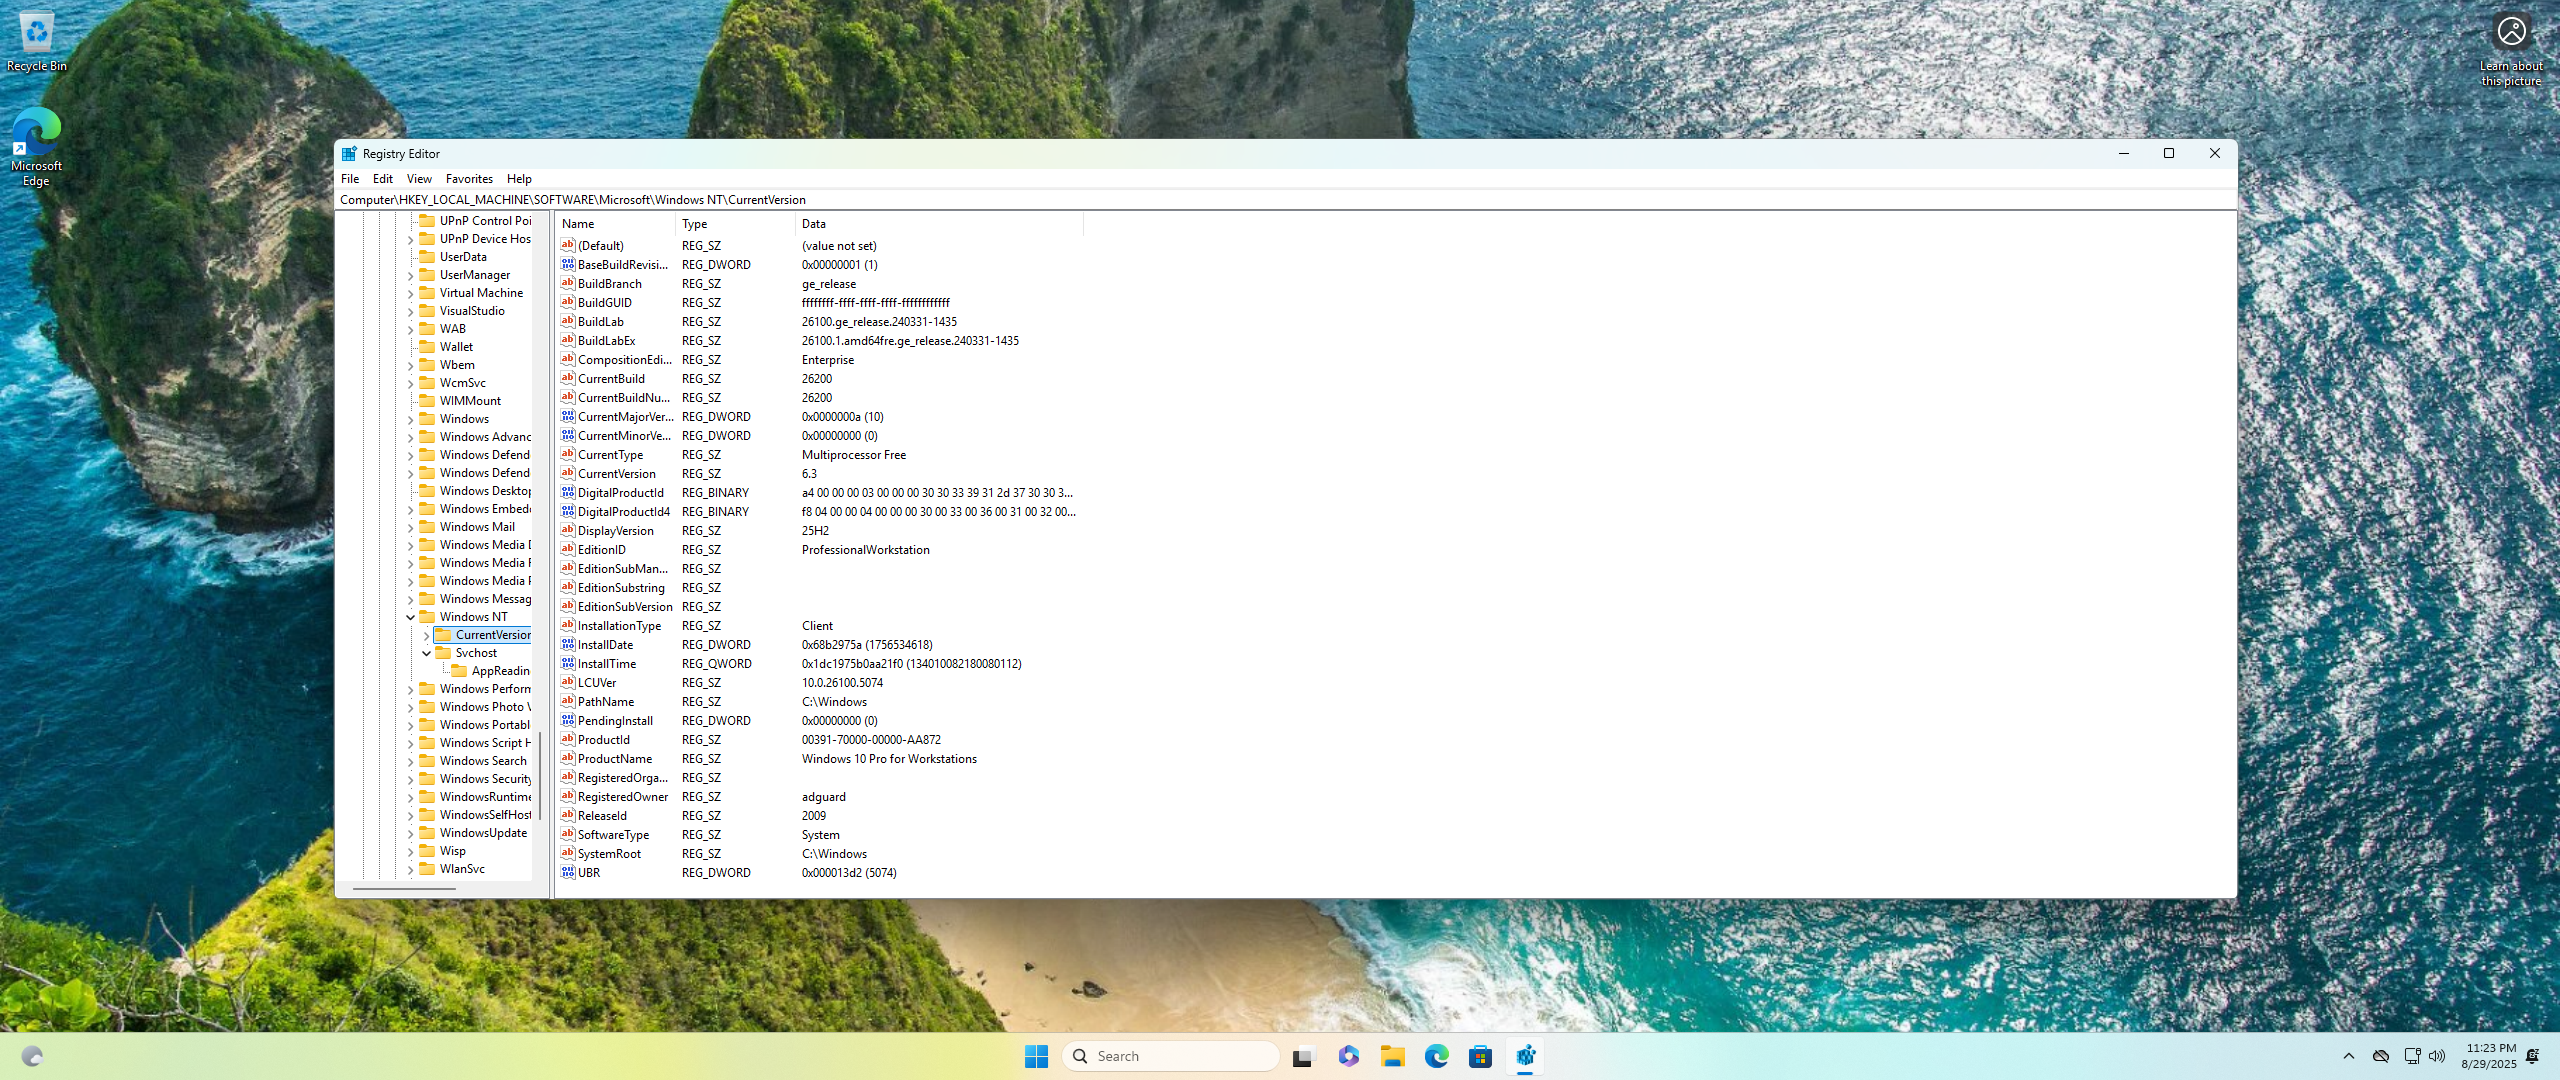Select the ProductId value row
The image size is (2560, 1080).
(x=820, y=740)
